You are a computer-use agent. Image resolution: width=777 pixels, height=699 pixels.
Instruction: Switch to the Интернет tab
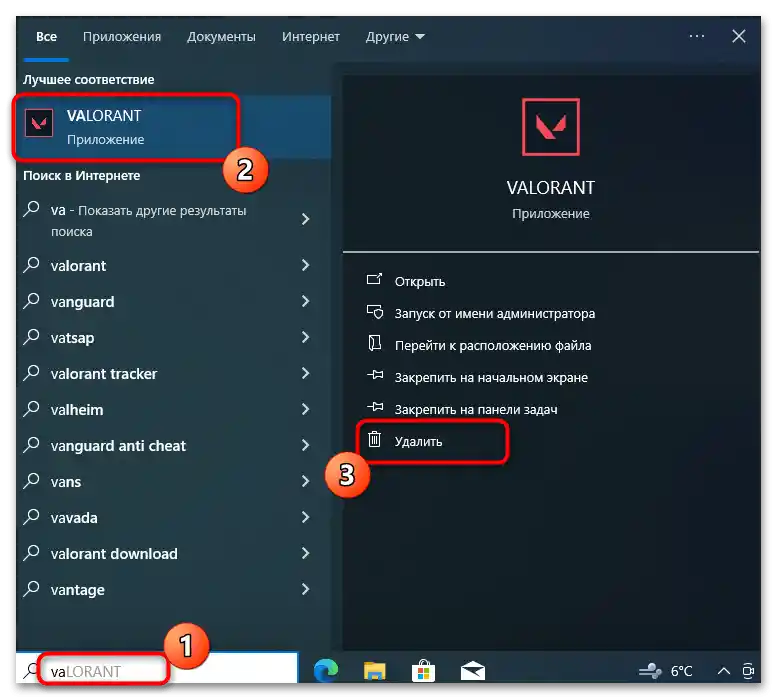pyautogui.click(x=311, y=37)
